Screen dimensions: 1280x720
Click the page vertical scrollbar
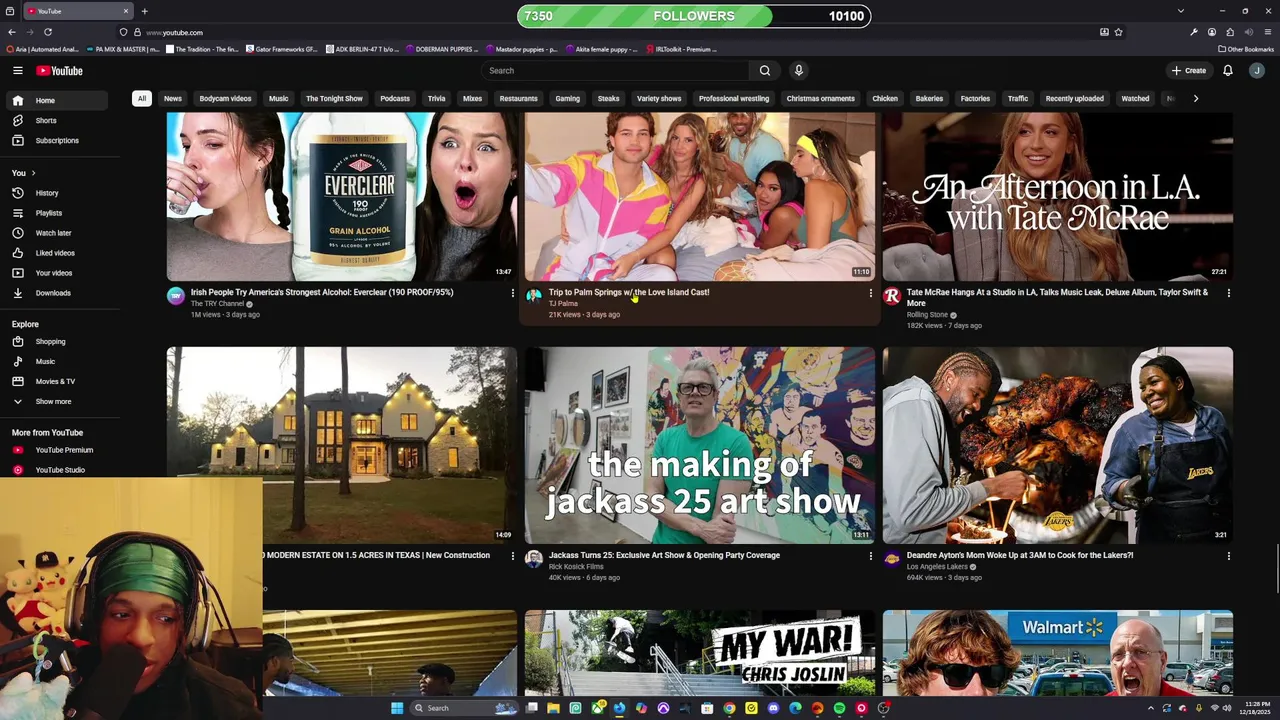click(1276, 570)
